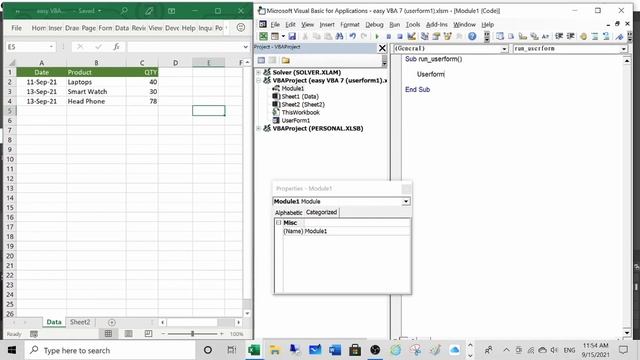Switch to the Sheet2 worksheet tab
640x360 pixels.
click(80, 322)
